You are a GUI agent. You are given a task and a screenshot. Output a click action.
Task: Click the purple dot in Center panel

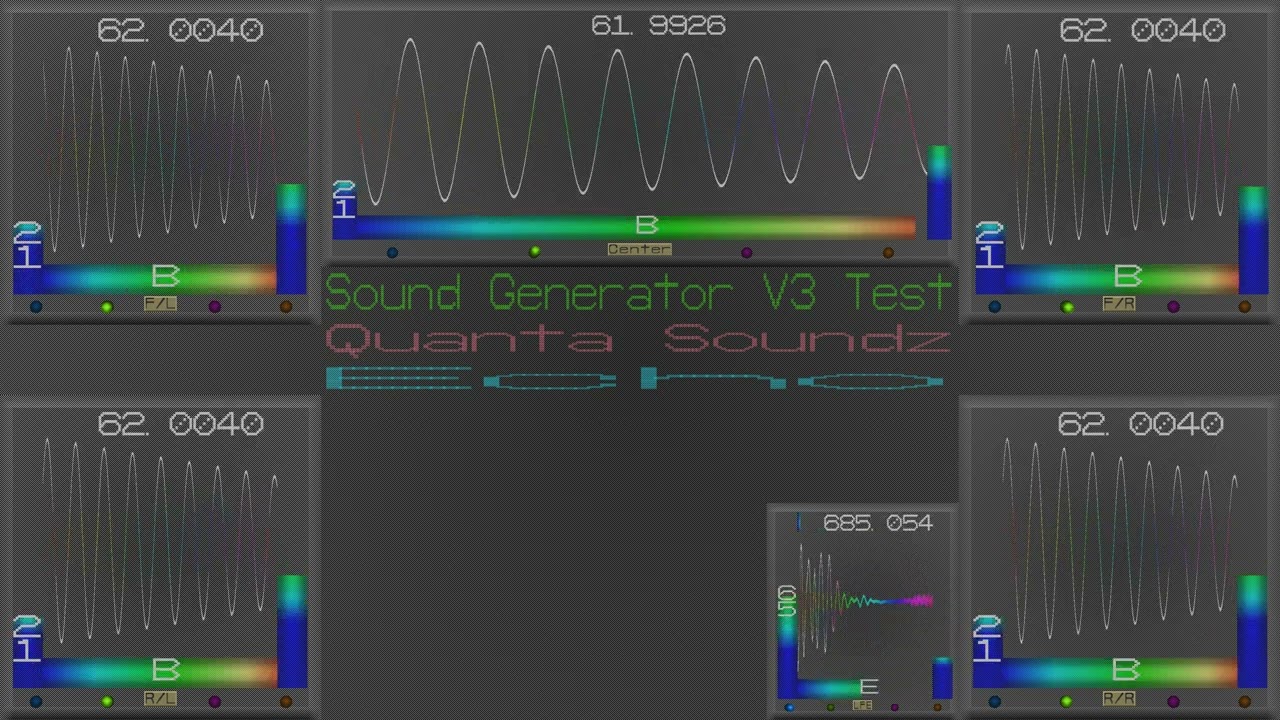click(x=746, y=252)
